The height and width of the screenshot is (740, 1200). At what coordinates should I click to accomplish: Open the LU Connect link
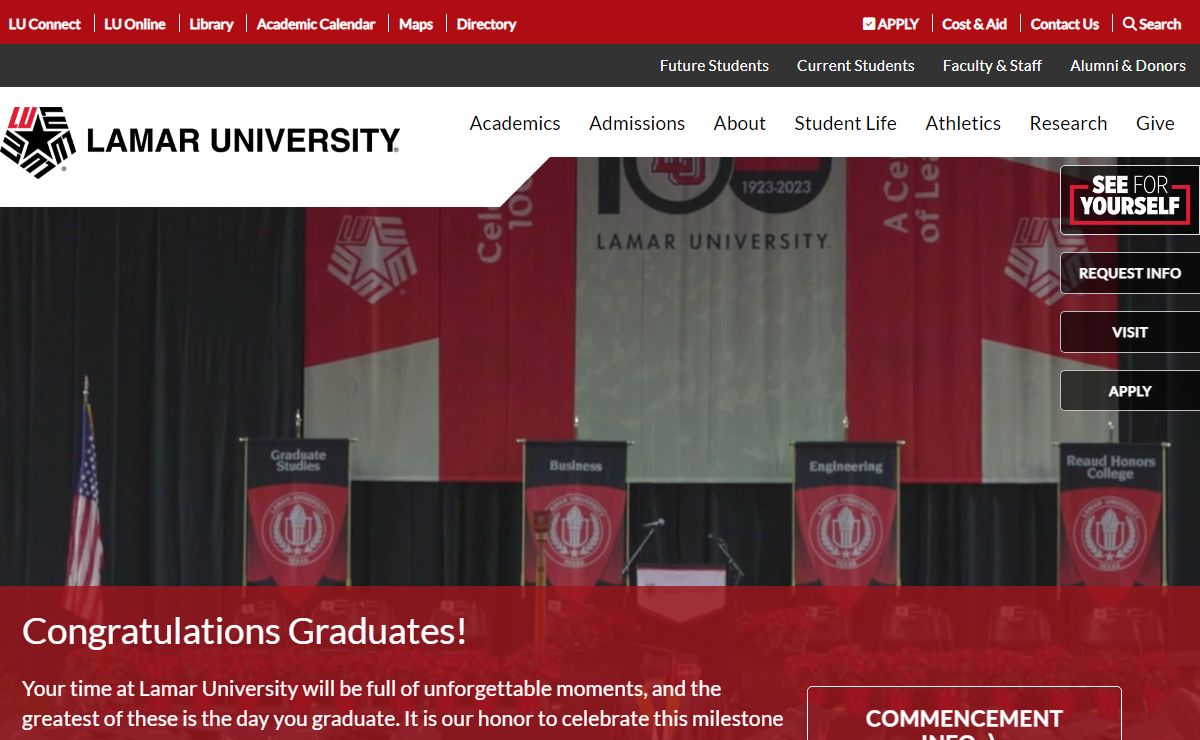click(45, 24)
